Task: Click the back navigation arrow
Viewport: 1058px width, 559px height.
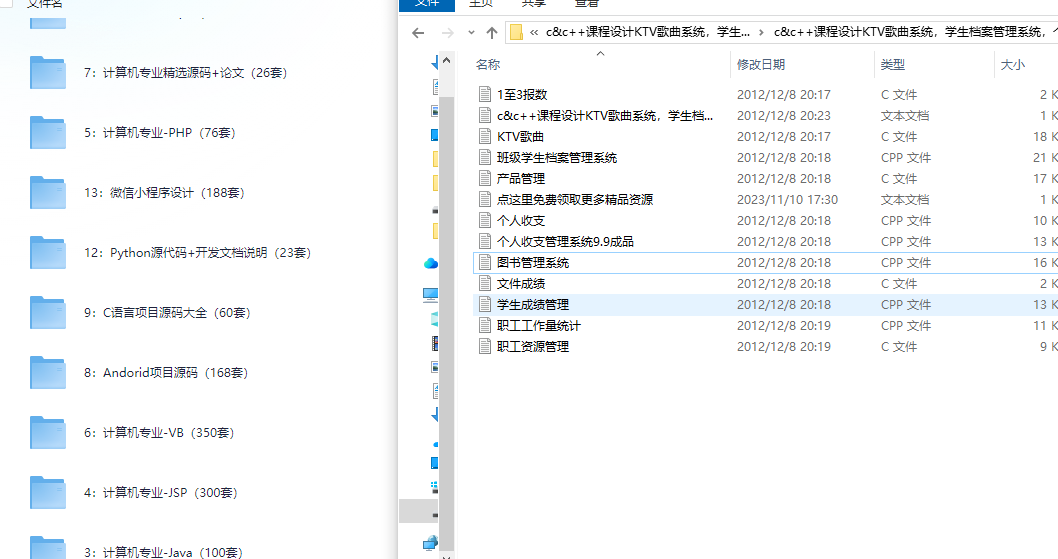Action: pyautogui.click(x=418, y=33)
